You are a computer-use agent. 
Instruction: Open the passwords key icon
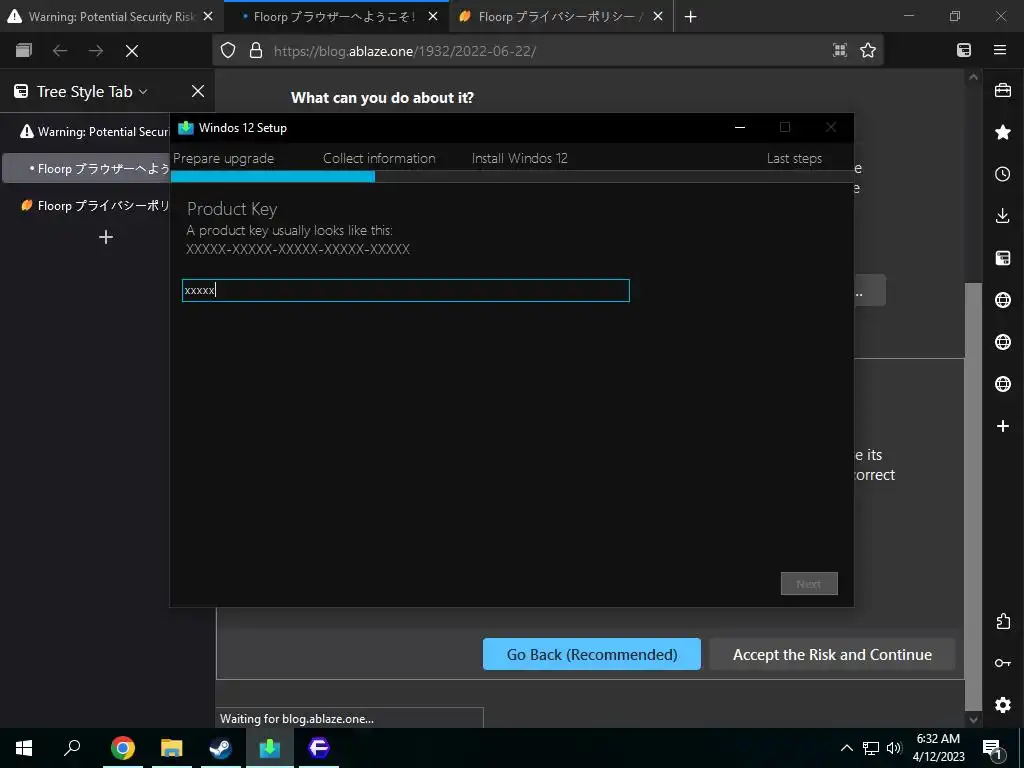1002,663
